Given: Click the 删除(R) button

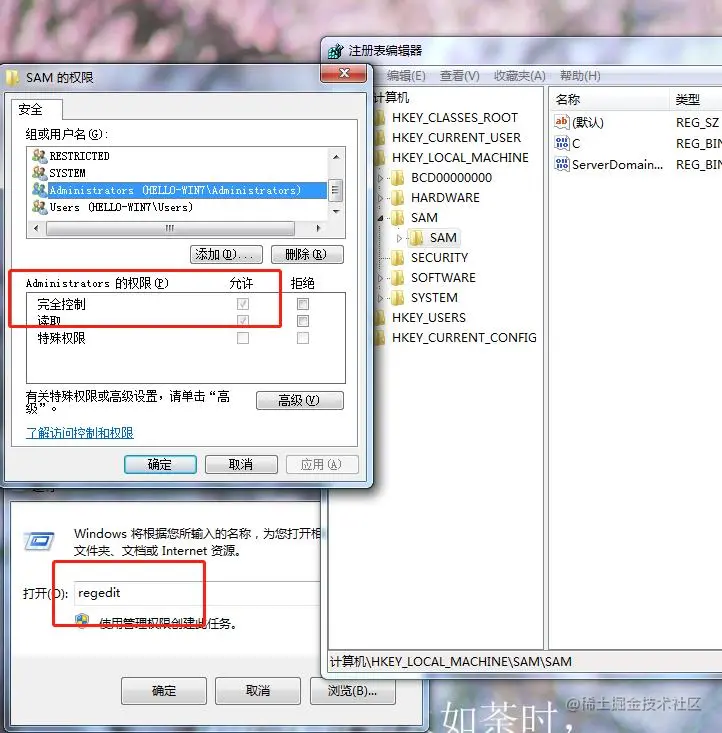Looking at the screenshot, I should (307, 255).
